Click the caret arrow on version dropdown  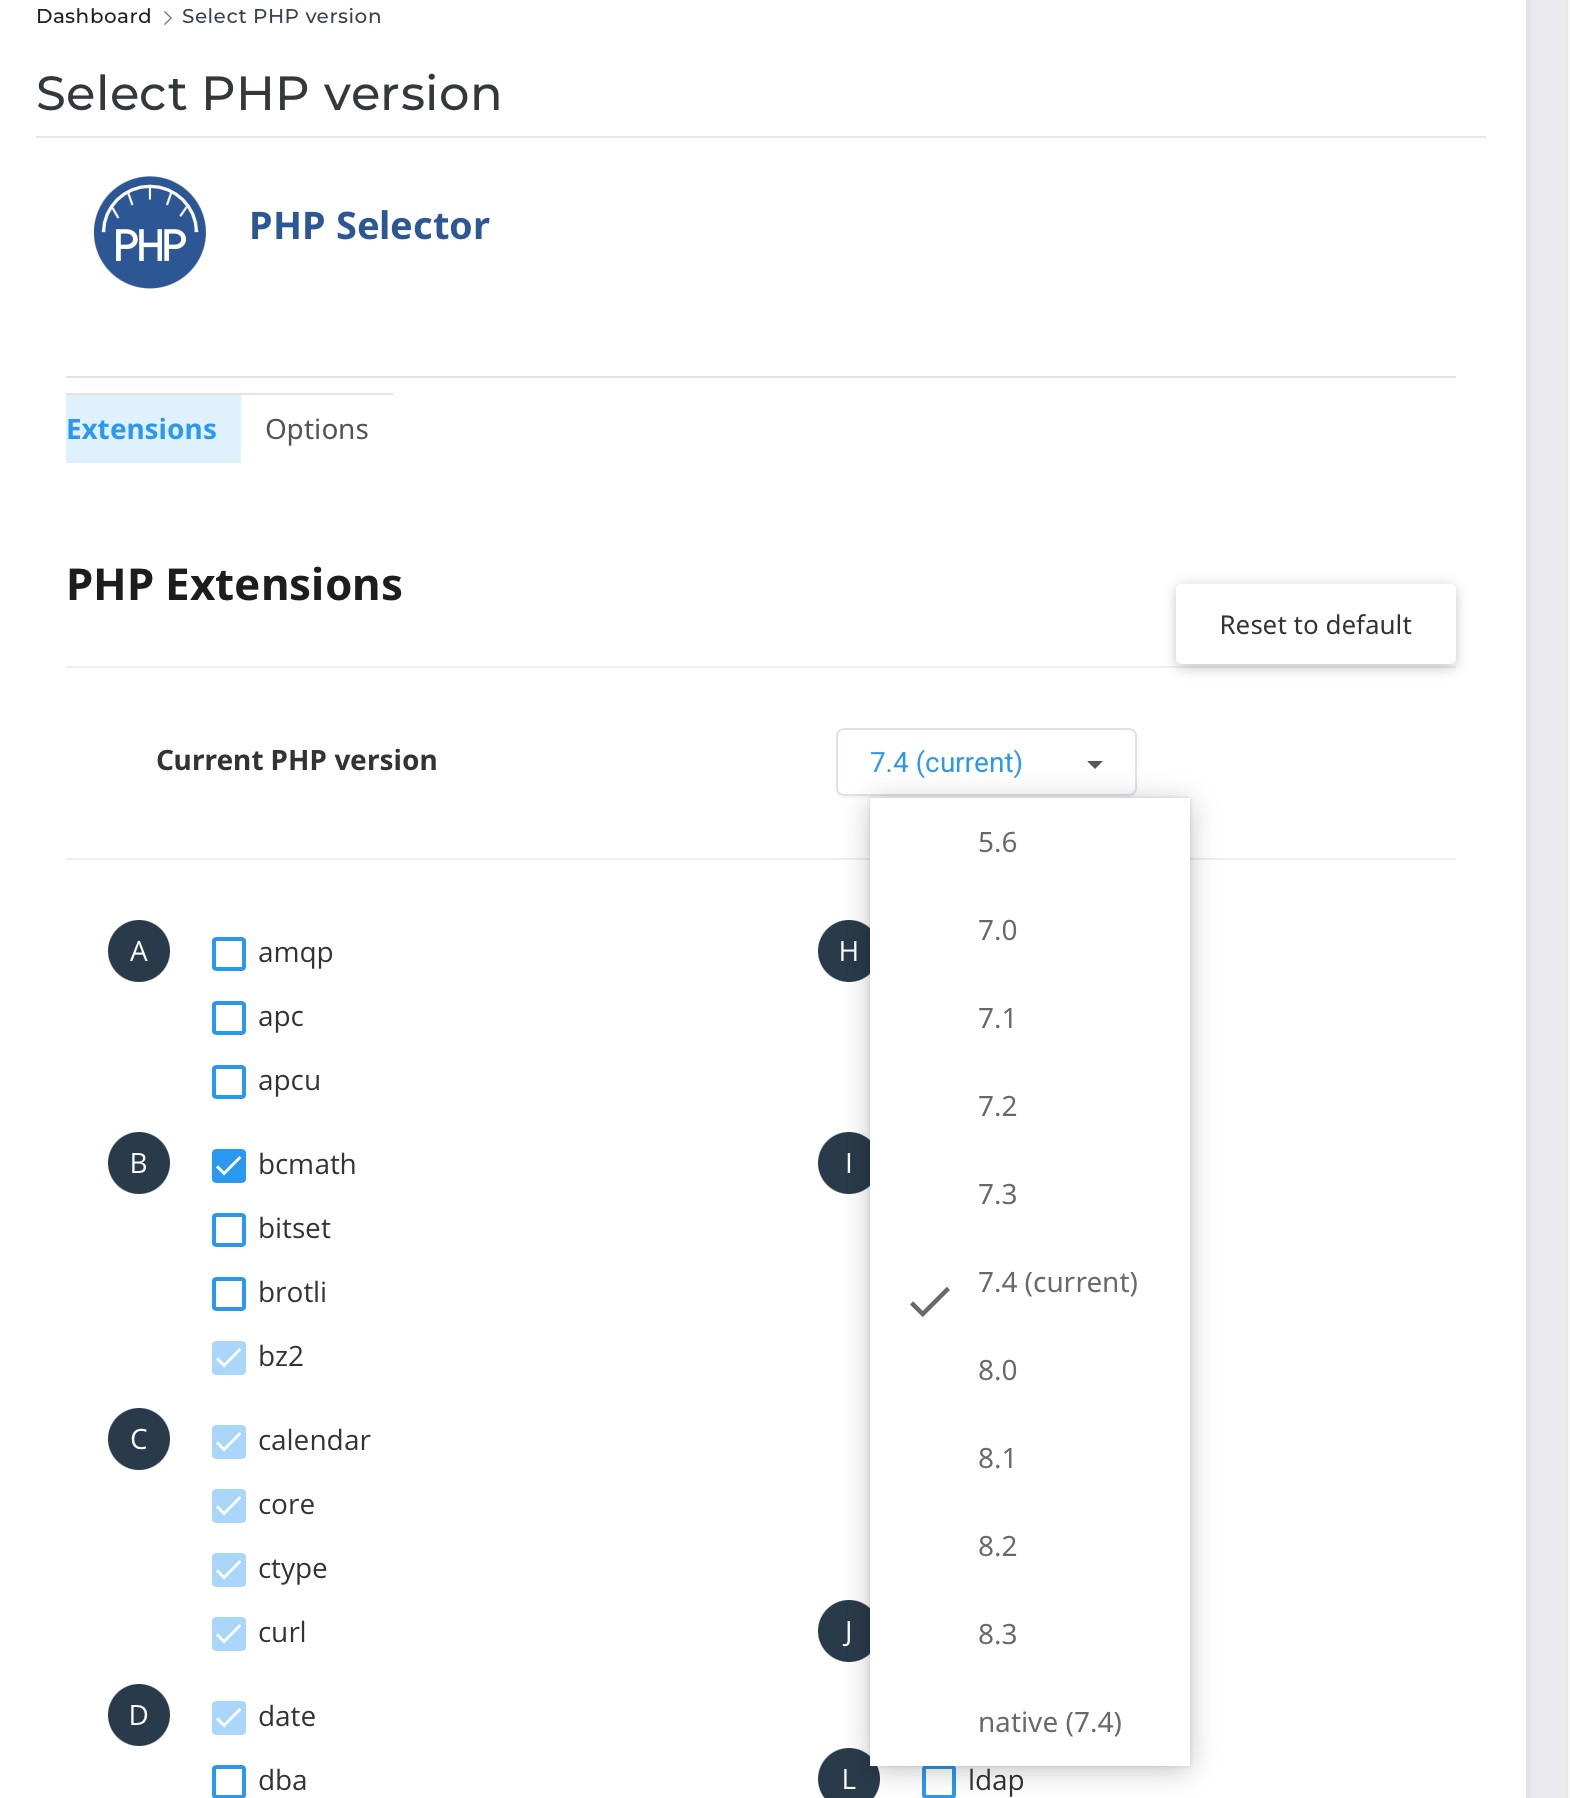point(1095,764)
